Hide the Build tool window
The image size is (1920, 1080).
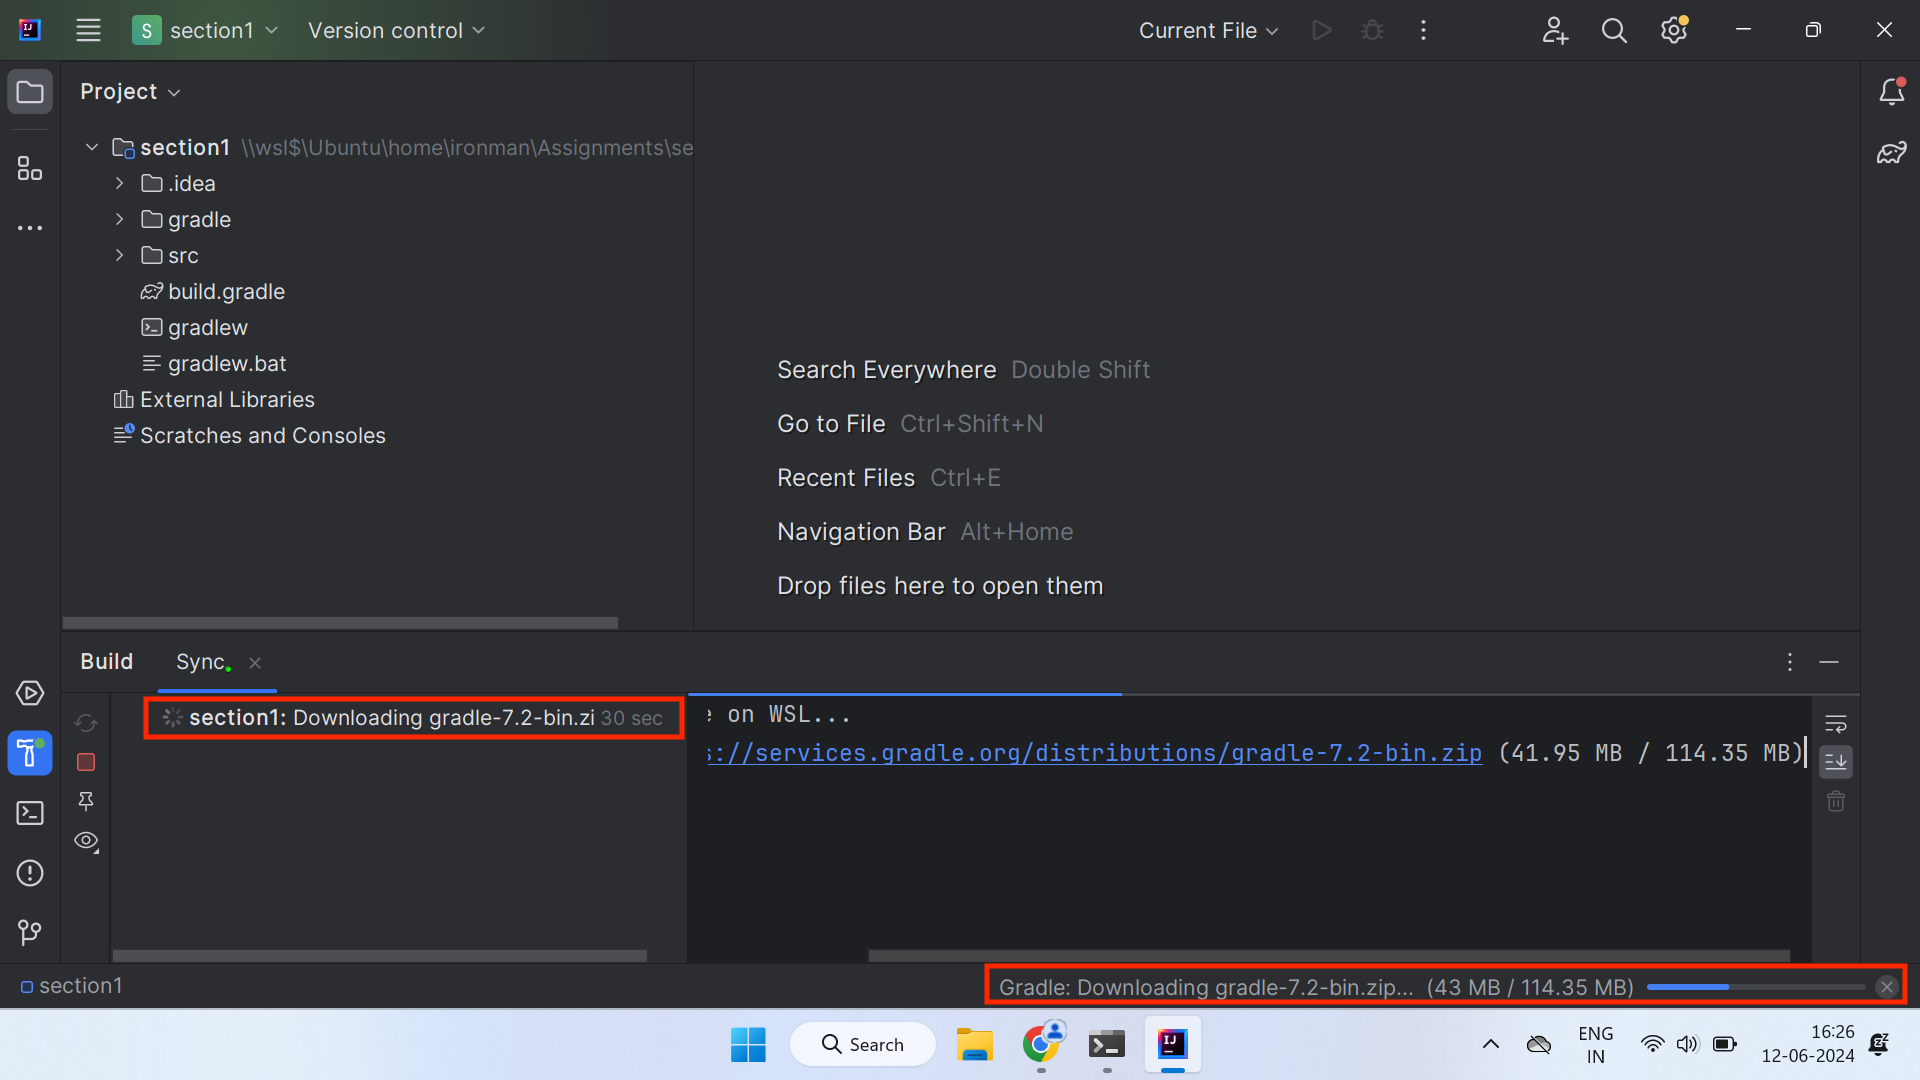coord(1829,662)
